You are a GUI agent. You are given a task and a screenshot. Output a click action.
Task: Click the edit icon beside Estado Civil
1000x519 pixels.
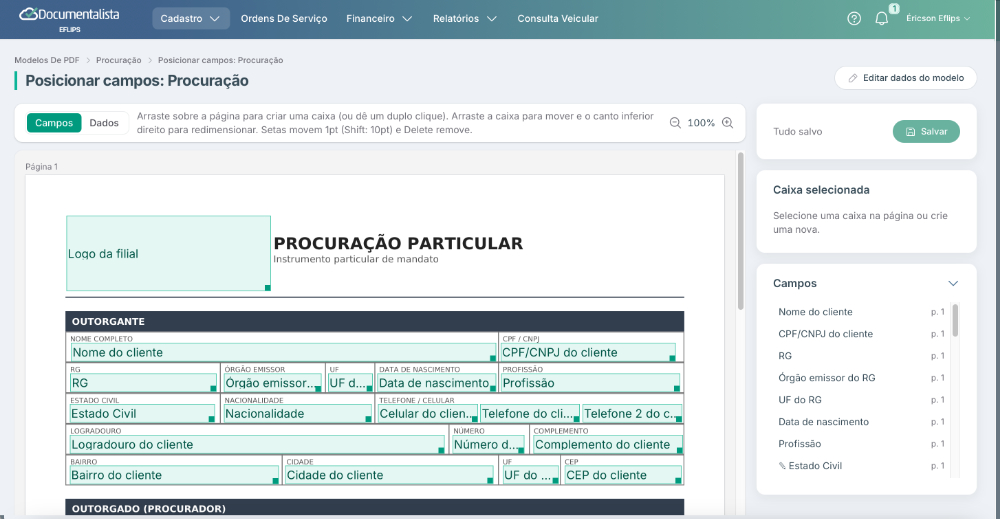[782, 465]
